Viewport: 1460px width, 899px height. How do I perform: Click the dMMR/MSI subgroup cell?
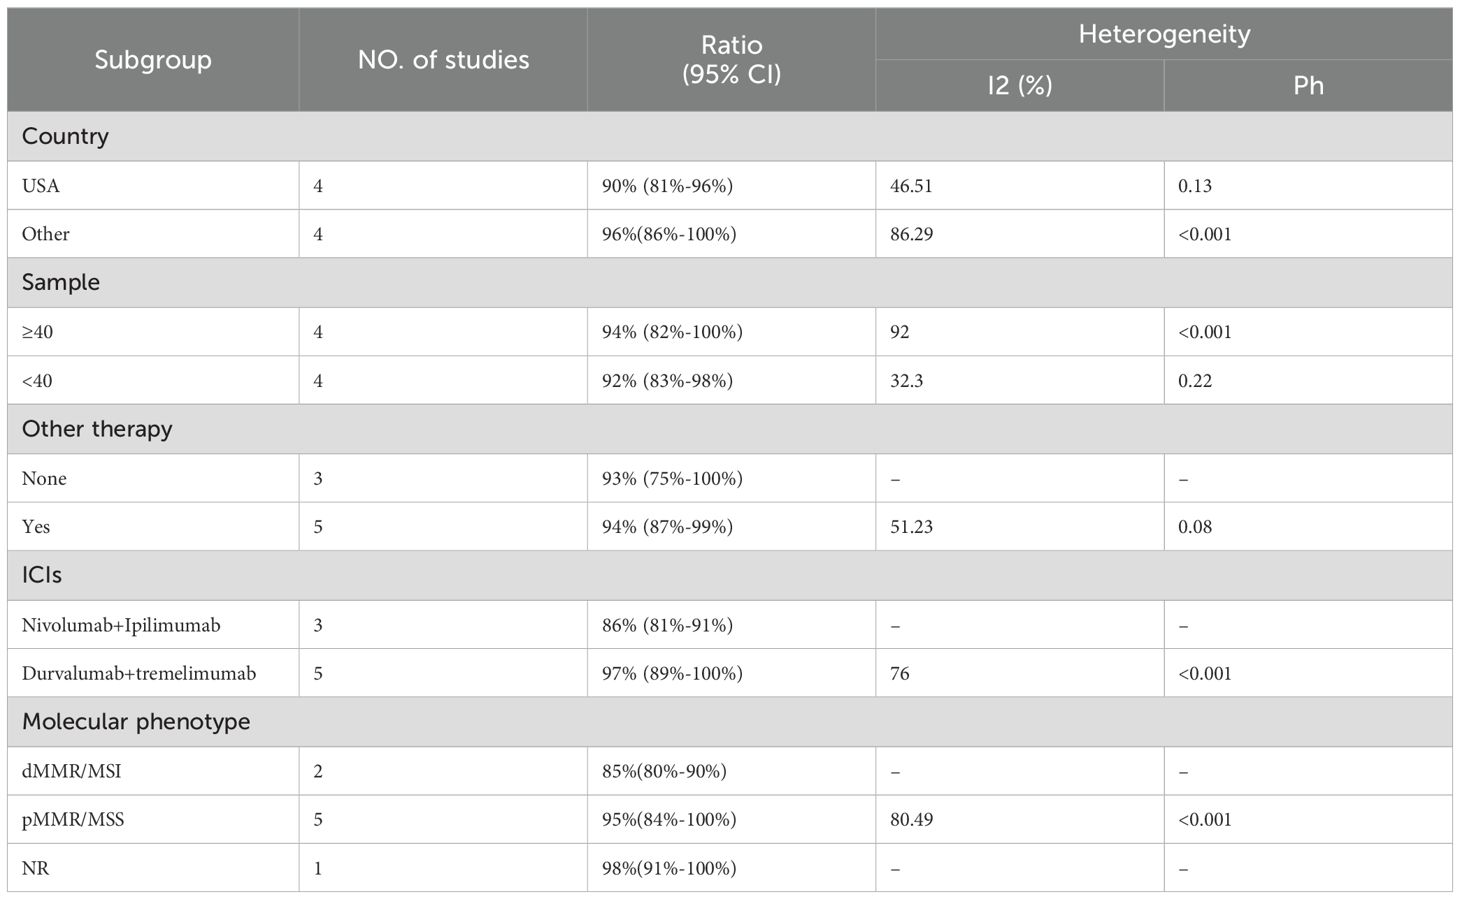coord(153,771)
